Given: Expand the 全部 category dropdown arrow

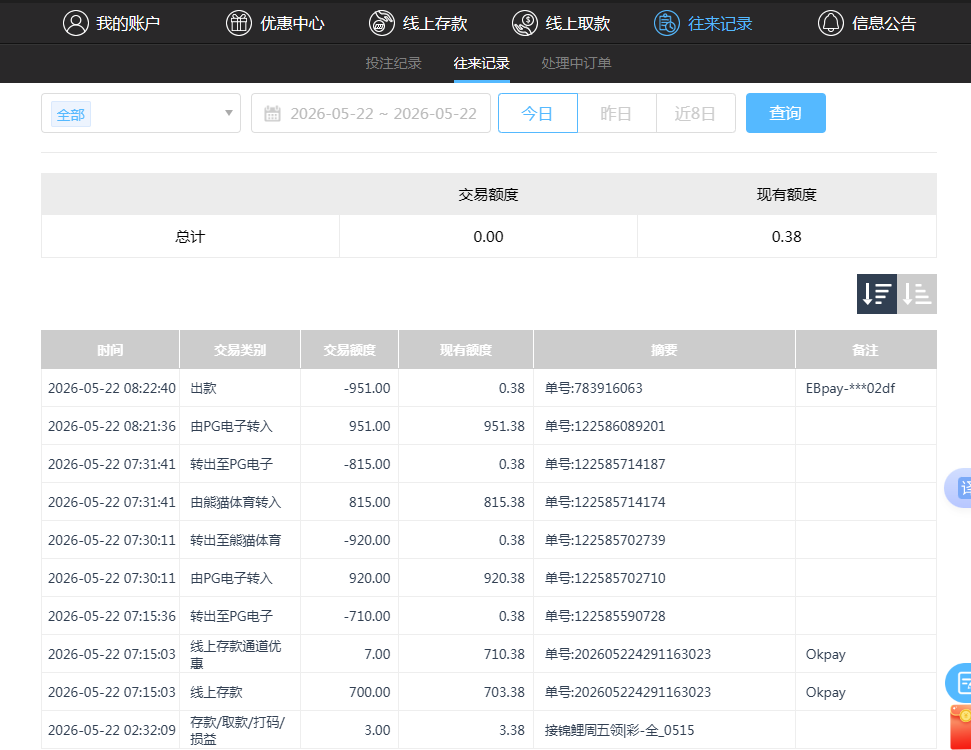Looking at the screenshot, I should tap(229, 113).
